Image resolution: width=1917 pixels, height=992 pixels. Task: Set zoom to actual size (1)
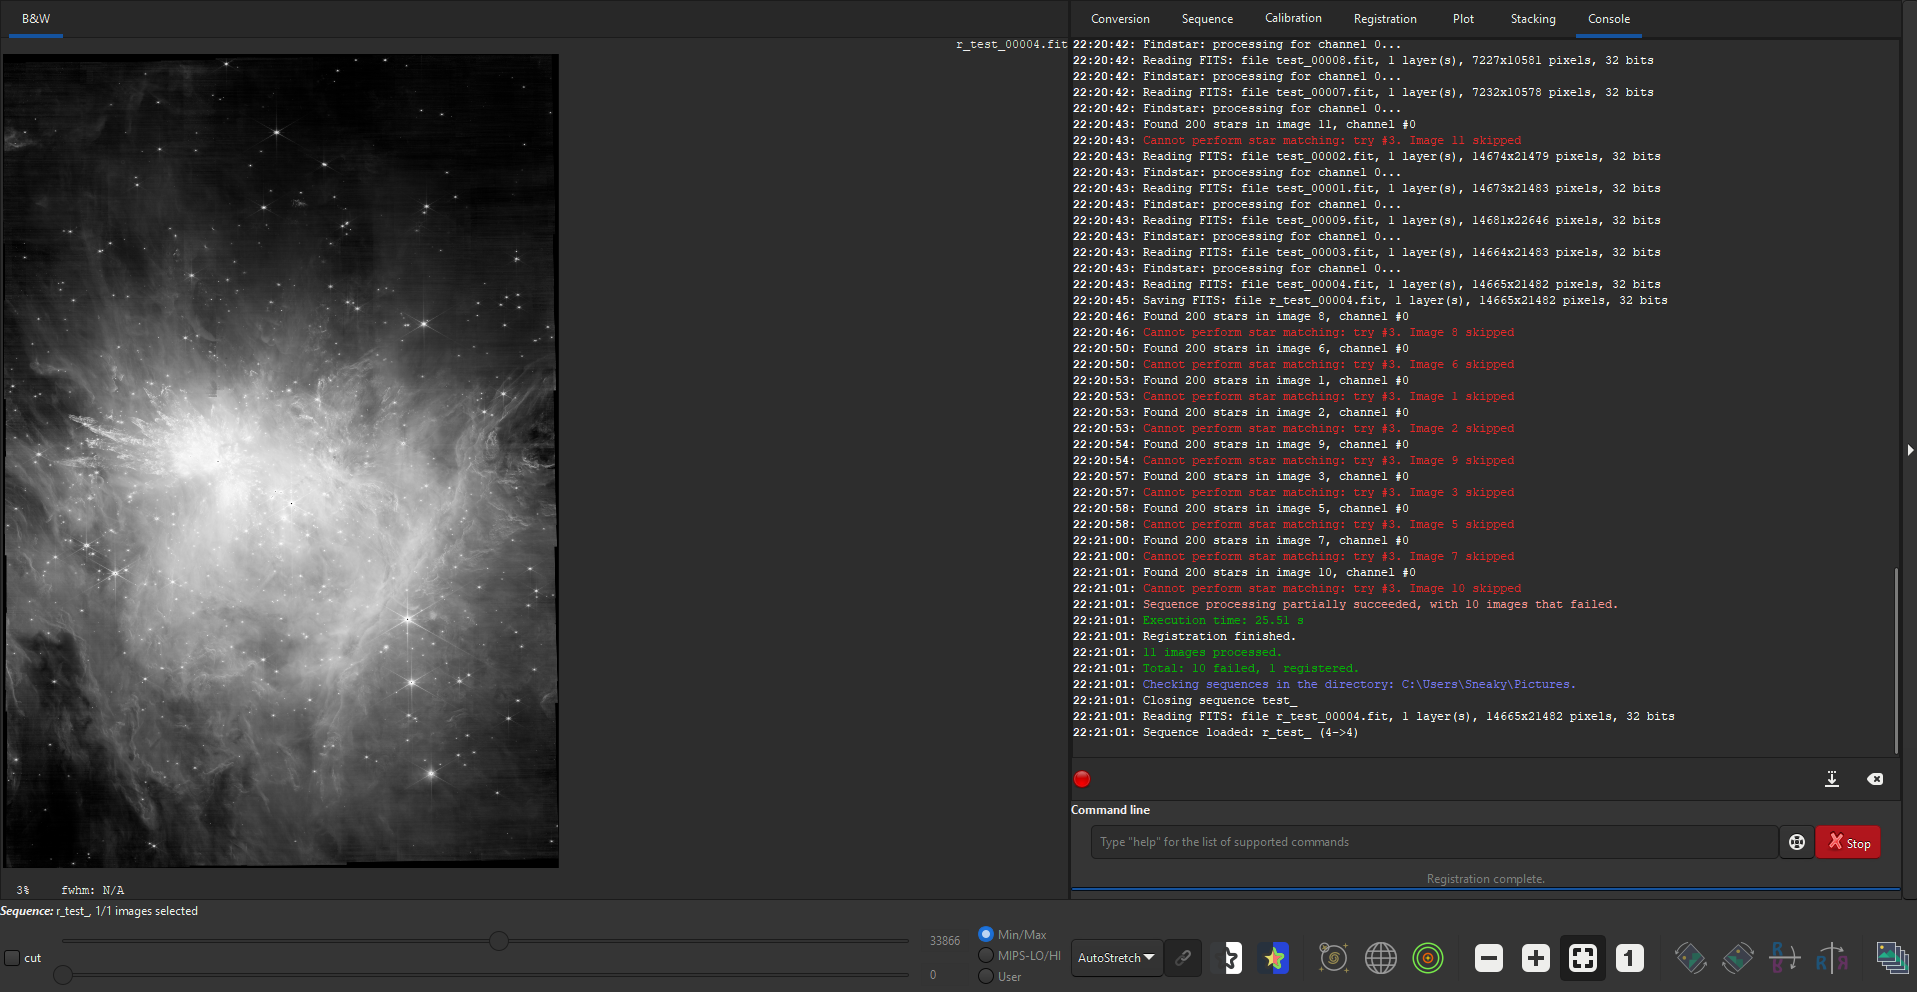[x=1629, y=958]
